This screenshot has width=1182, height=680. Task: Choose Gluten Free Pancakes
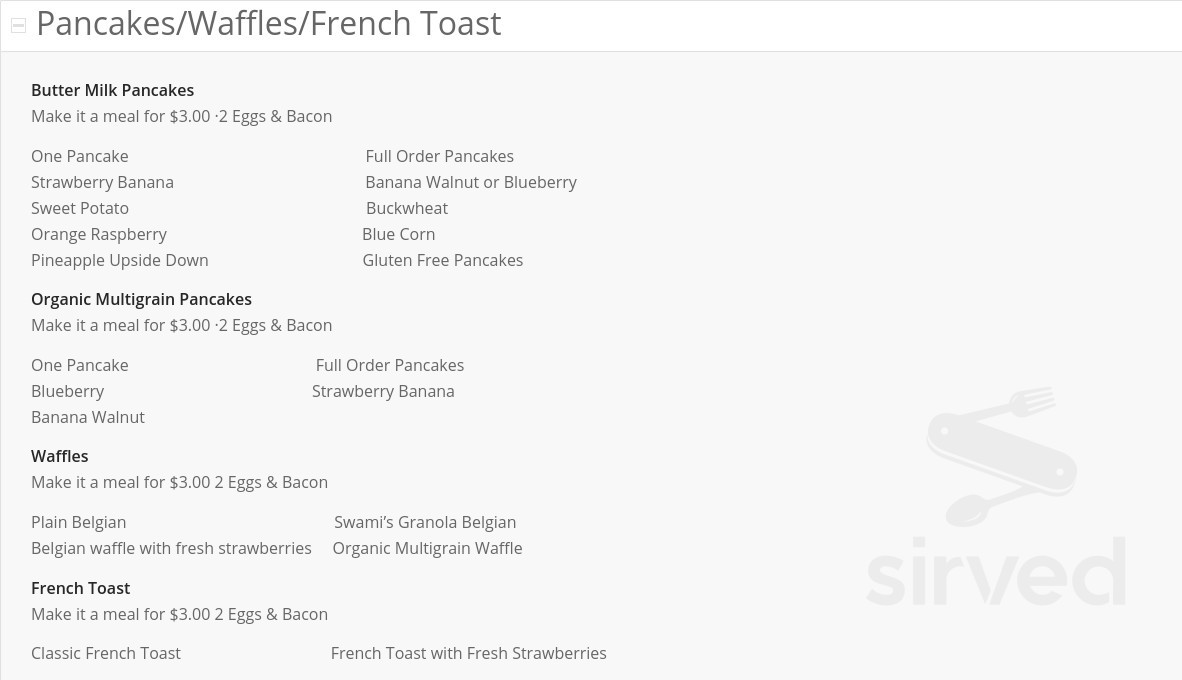(443, 260)
